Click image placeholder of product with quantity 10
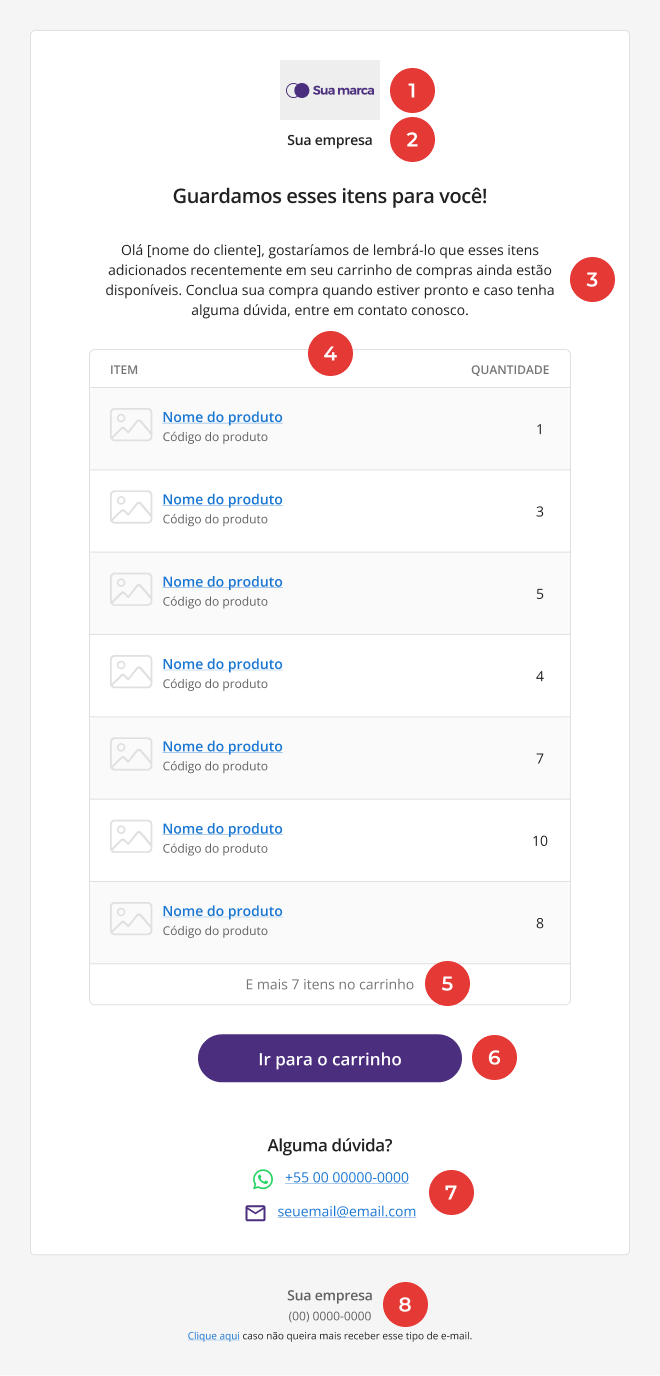 [x=131, y=836]
